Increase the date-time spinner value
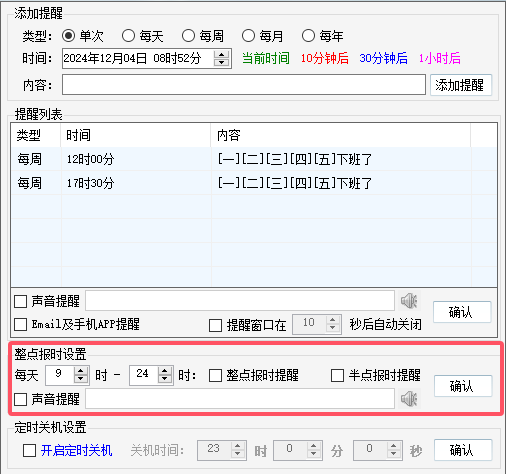This screenshot has width=506, height=474. tap(221, 54)
